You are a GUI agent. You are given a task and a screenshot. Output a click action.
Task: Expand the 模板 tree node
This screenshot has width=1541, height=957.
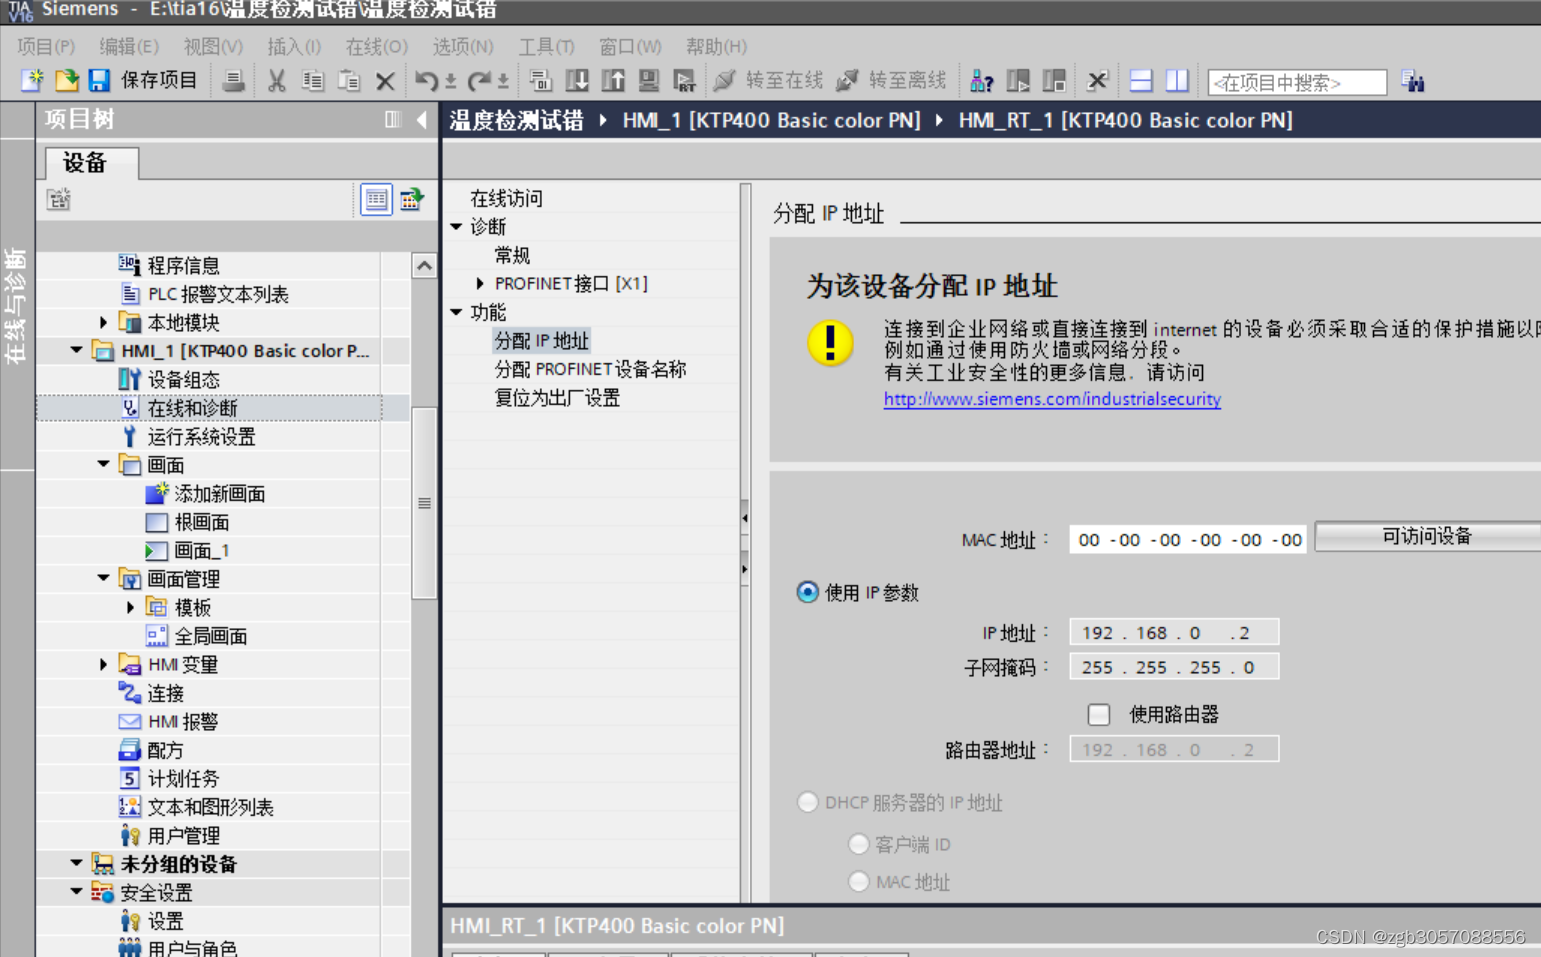pos(130,607)
